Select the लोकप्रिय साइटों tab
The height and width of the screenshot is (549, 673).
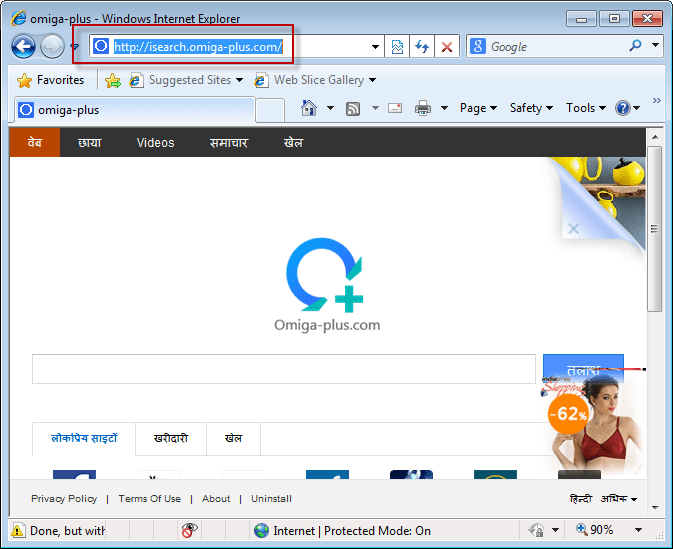[84, 438]
